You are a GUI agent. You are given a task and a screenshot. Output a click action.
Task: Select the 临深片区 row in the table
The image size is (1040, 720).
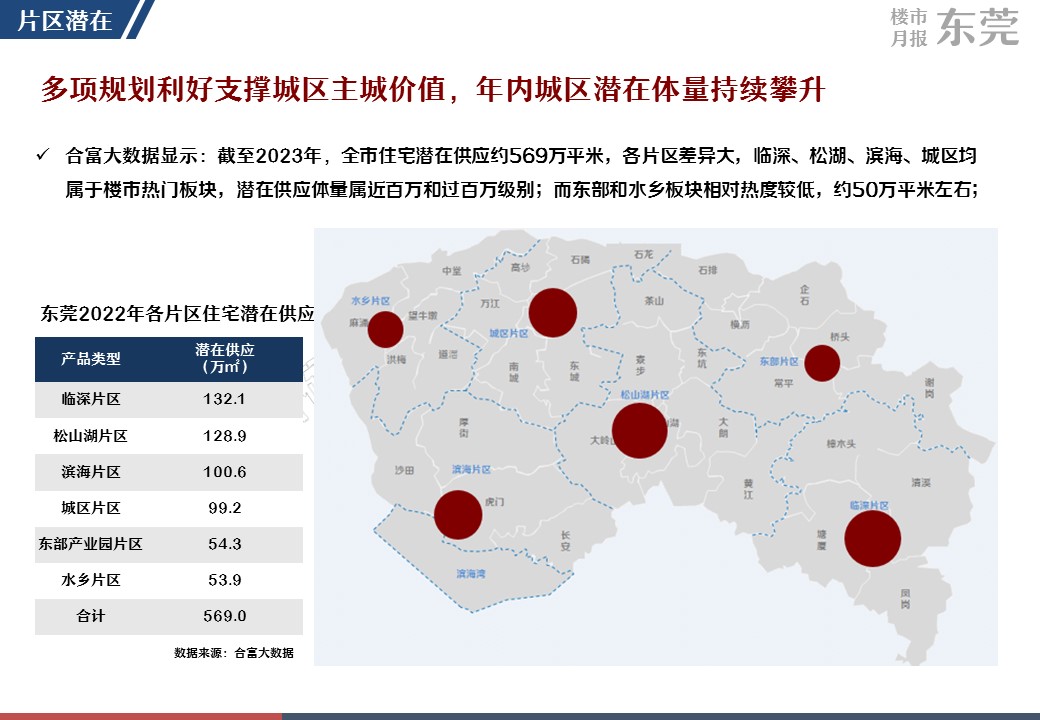click(x=90, y=399)
